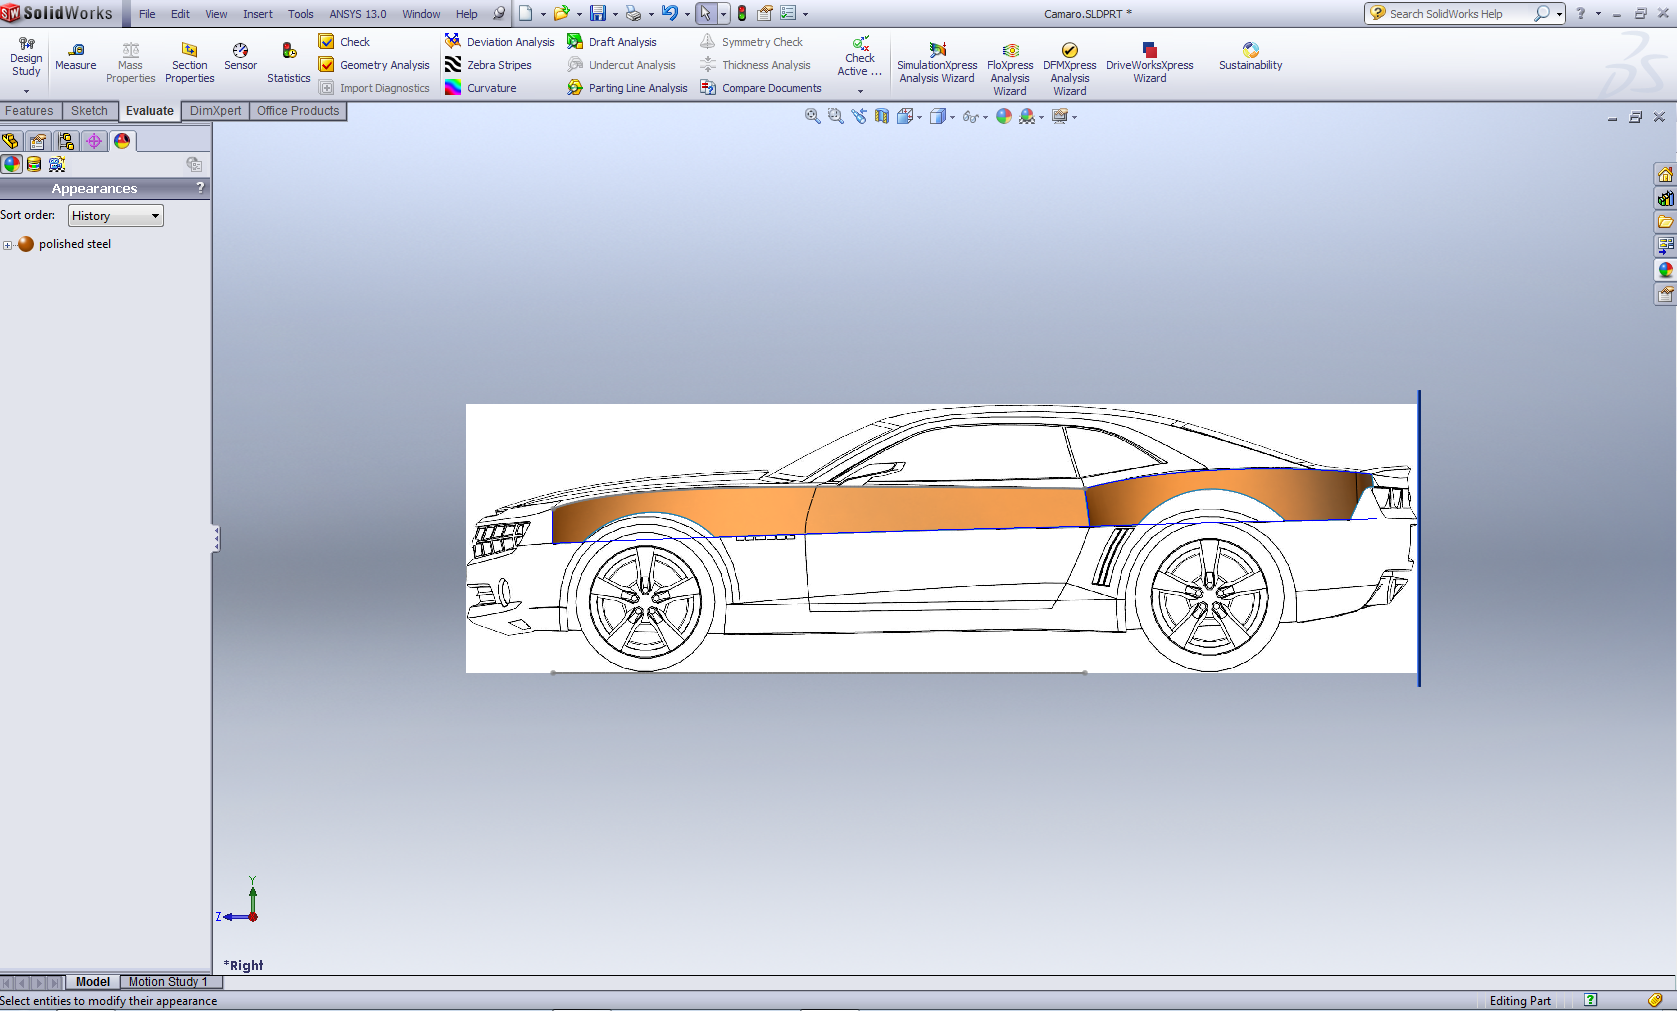Select the Zebra Stripes tool

[x=488, y=65]
